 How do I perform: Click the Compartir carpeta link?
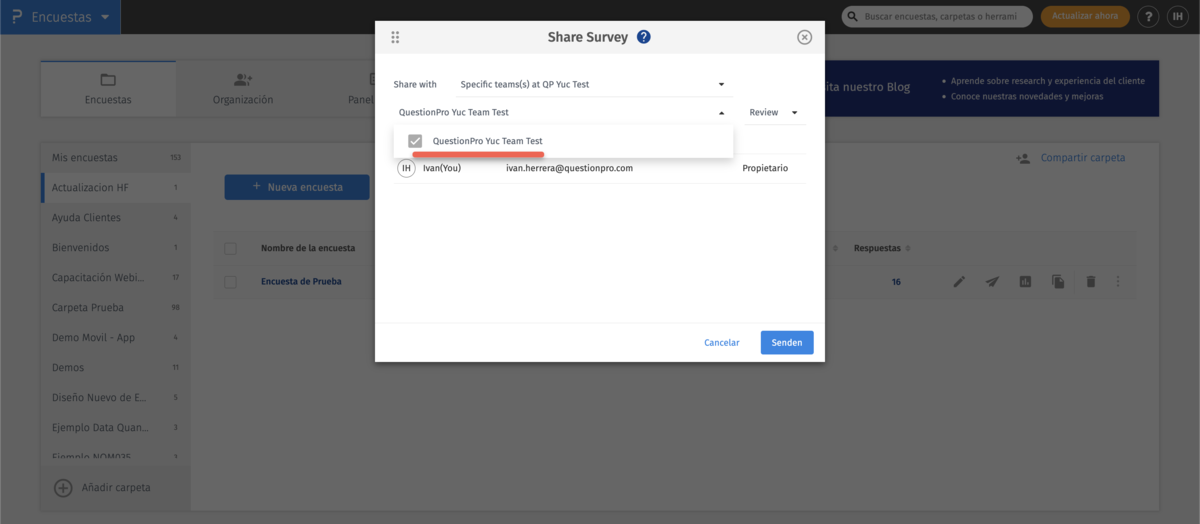pyautogui.click(x=1083, y=158)
